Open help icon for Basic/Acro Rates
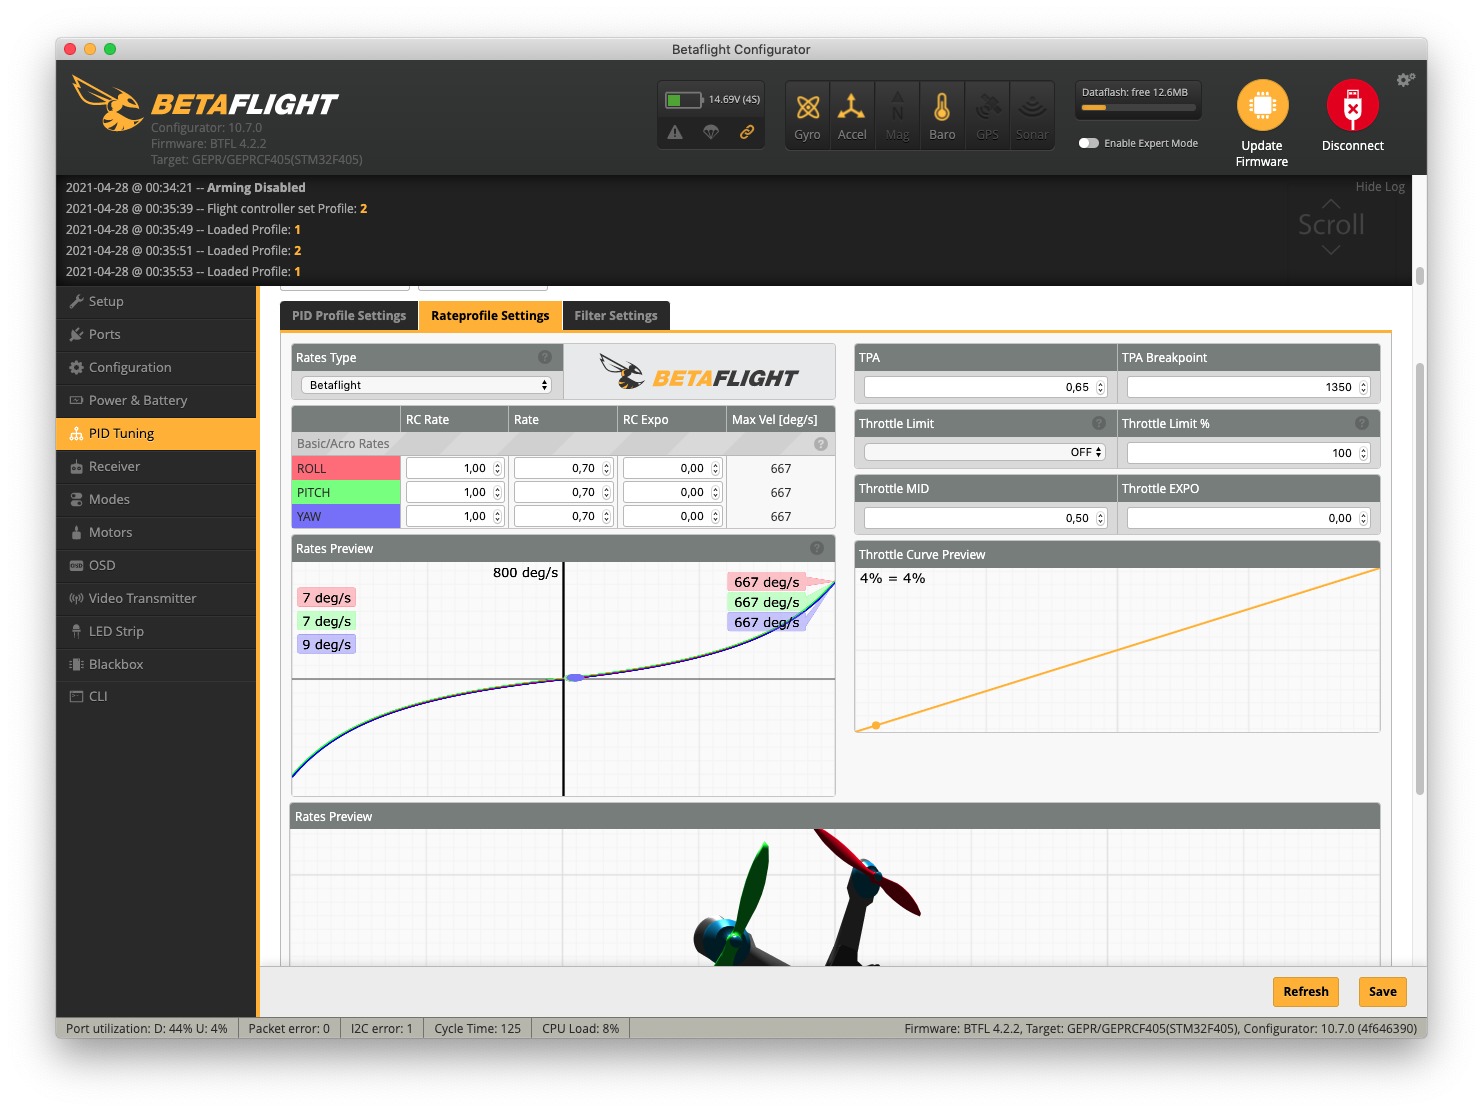 click(x=821, y=444)
